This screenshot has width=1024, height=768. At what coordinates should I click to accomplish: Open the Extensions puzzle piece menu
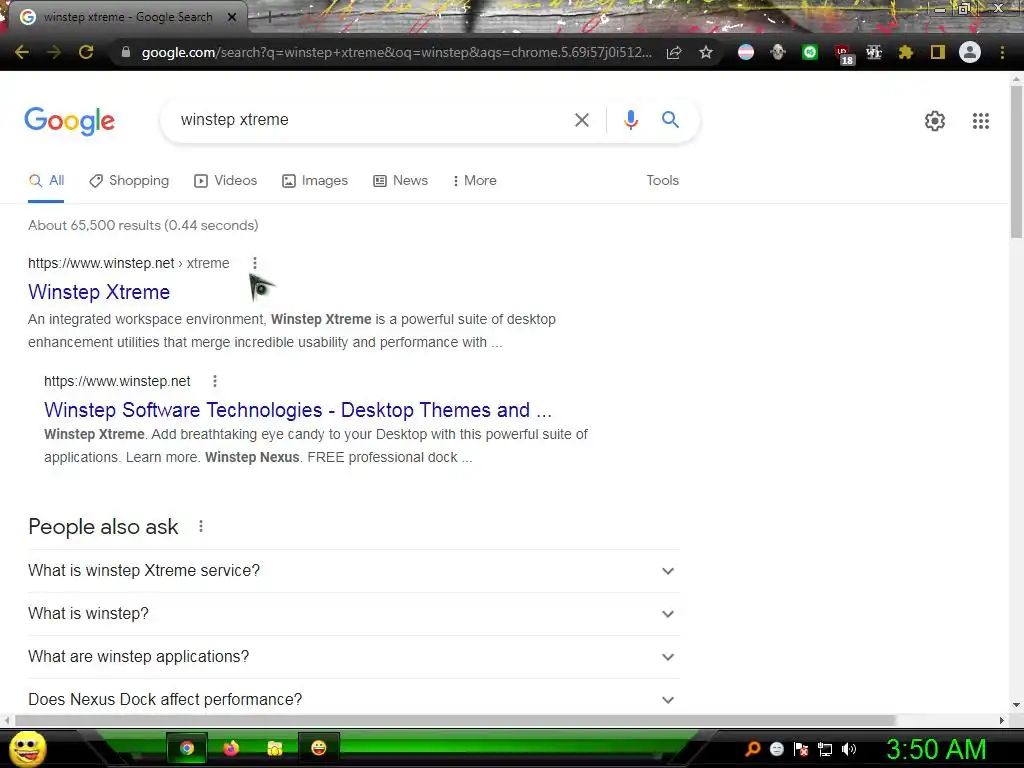pos(905,52)
